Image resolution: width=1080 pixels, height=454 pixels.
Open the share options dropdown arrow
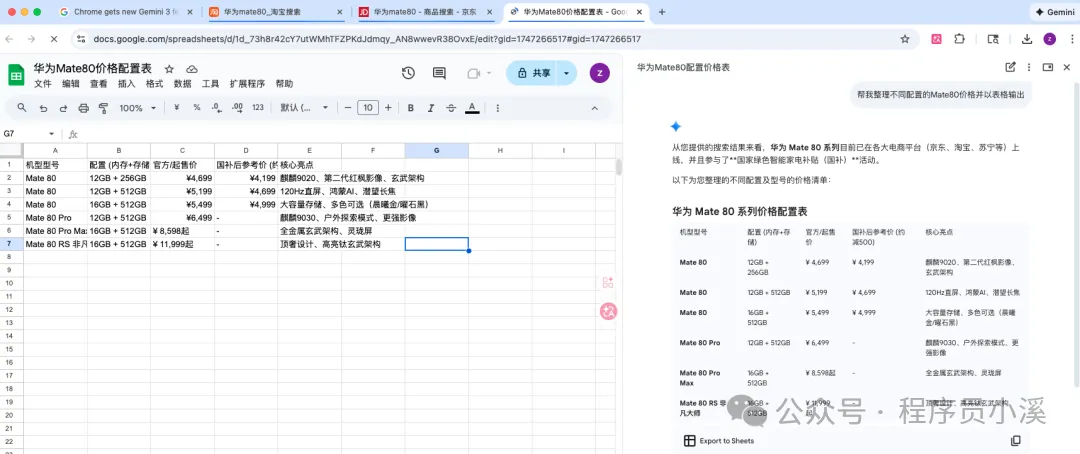pos(567,73)
